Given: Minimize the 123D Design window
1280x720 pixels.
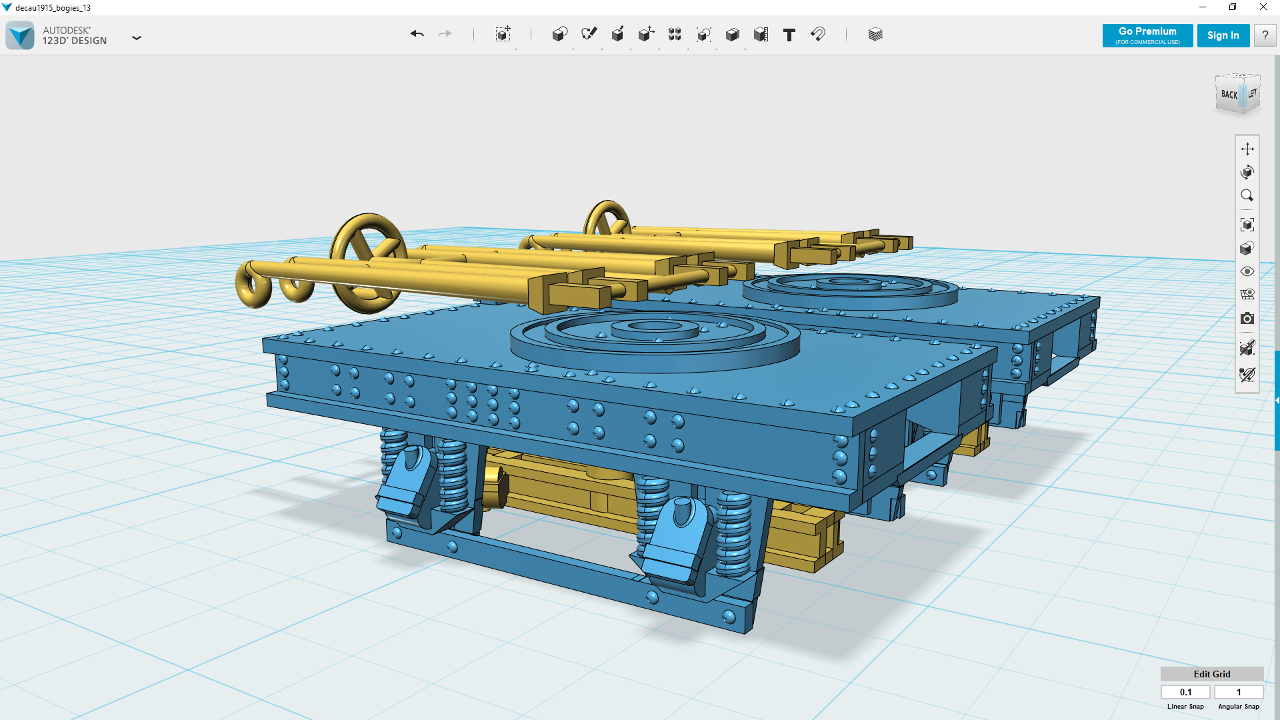Looking at the screenshot, I should (x=1203, y=7).
